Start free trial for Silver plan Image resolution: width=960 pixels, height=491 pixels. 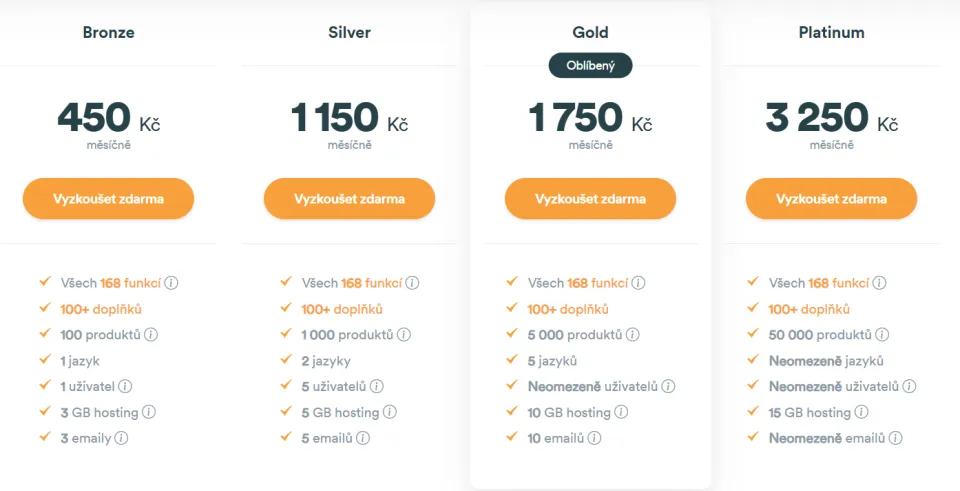tap(350, 199)
